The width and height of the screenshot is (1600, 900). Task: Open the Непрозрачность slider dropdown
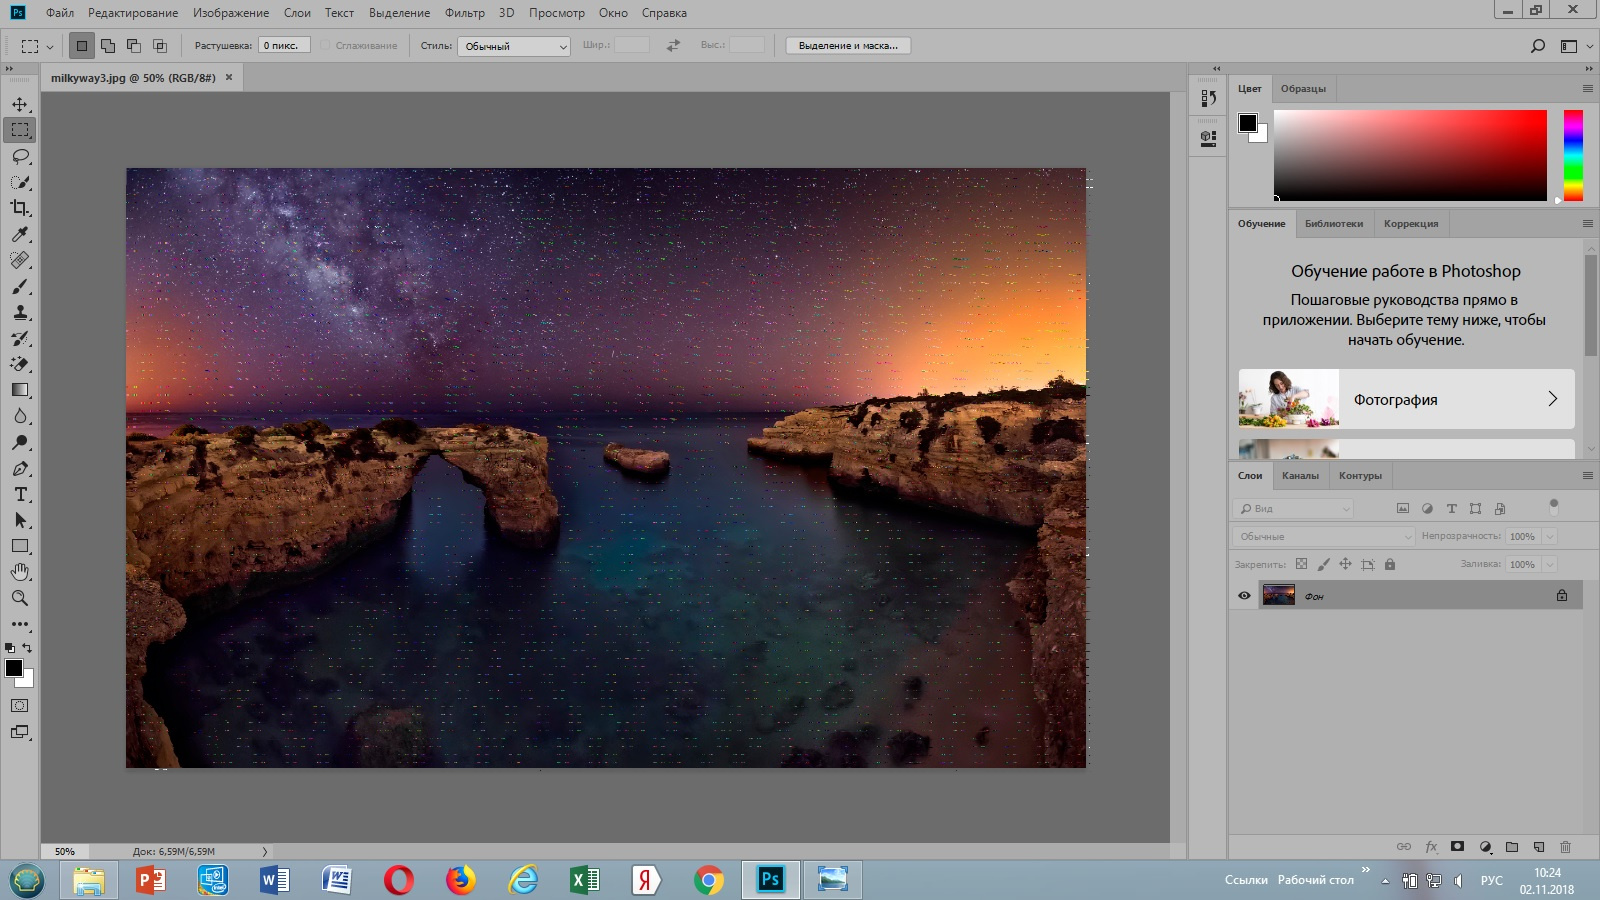click(1550, 536)
